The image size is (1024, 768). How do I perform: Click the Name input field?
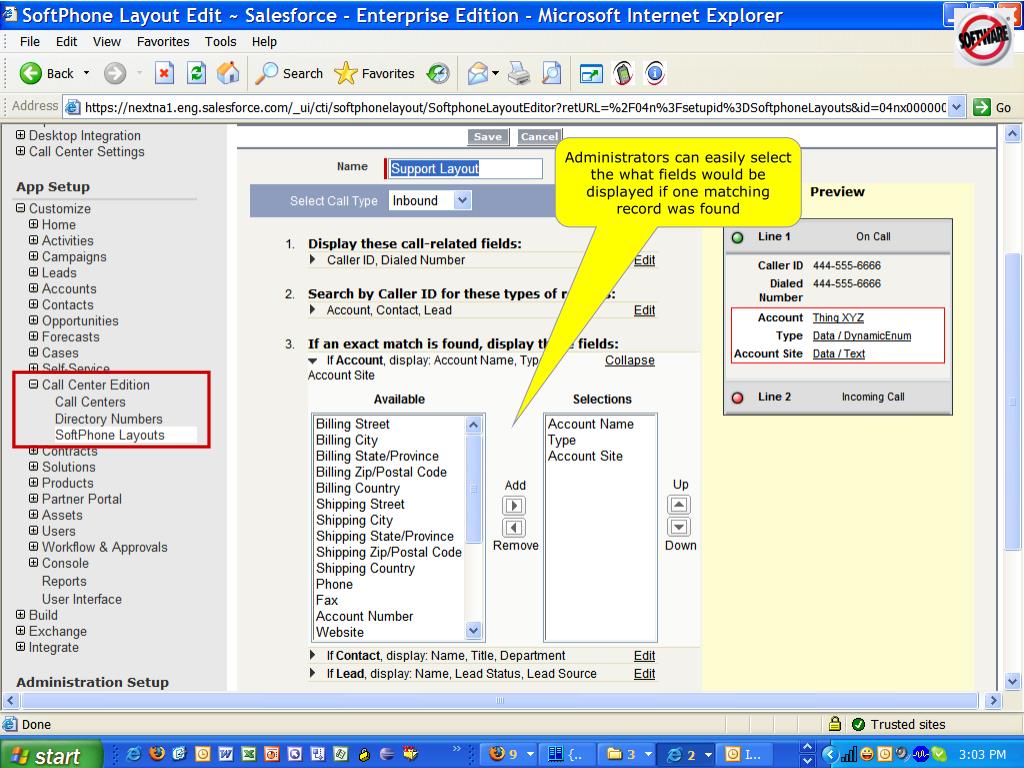coord(464,168)
